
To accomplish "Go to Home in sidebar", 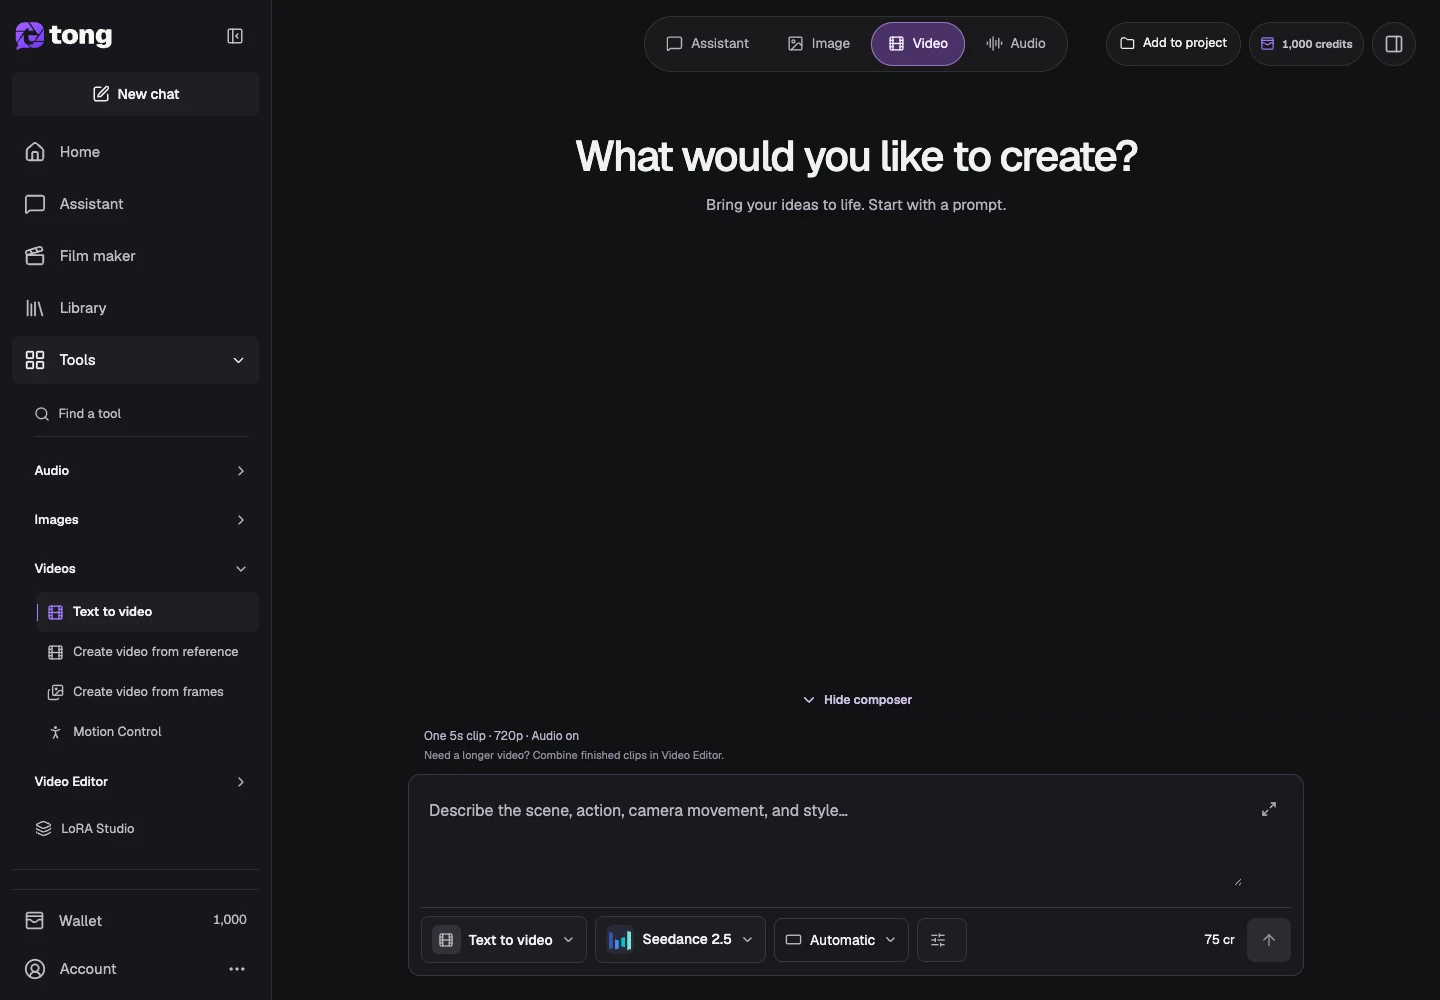I will click(135, 152).
